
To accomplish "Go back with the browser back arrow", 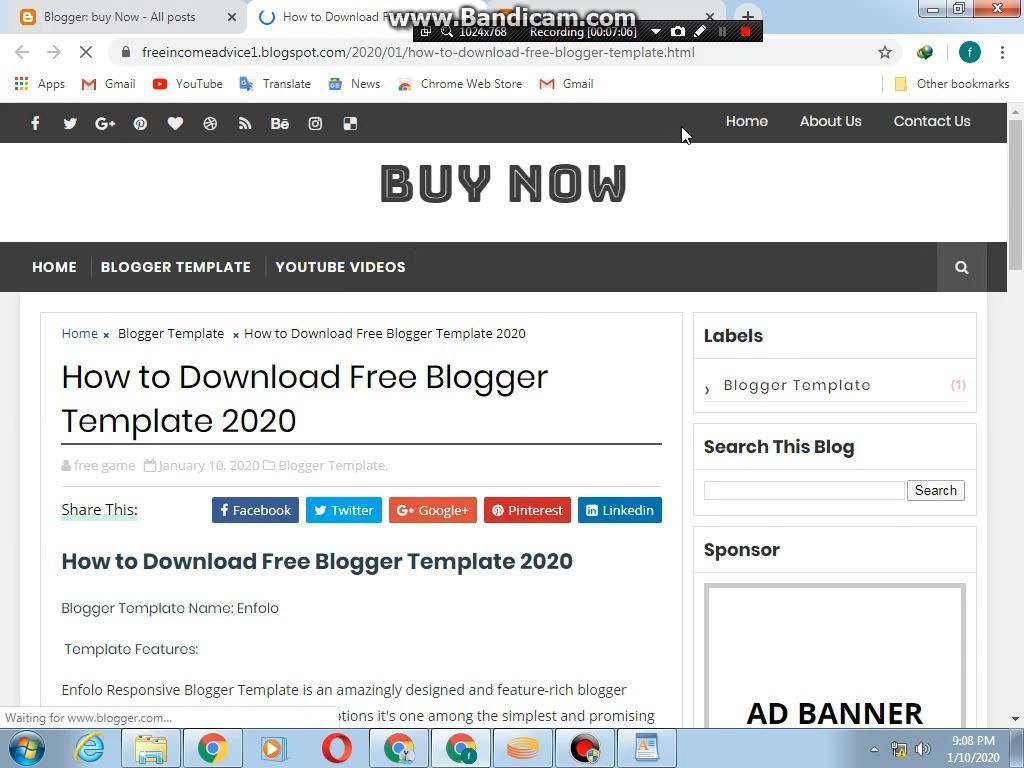I will click(22, 52).
